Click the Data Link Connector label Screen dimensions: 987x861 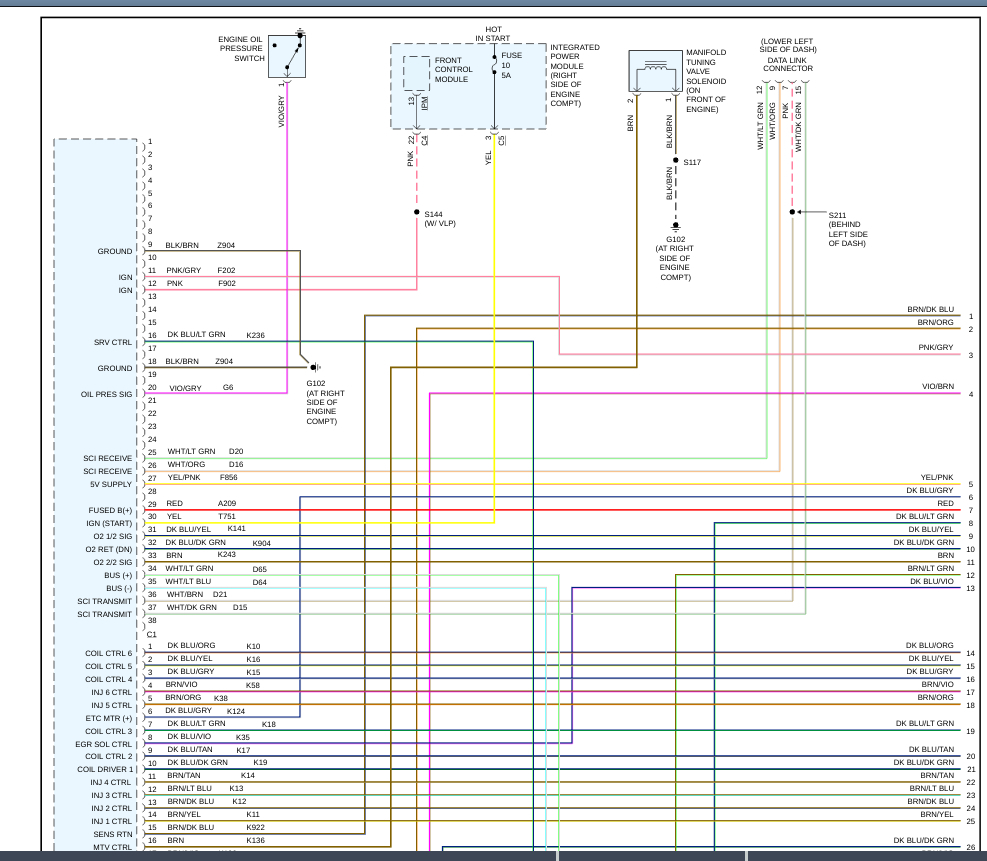click(x=790, y=64)
